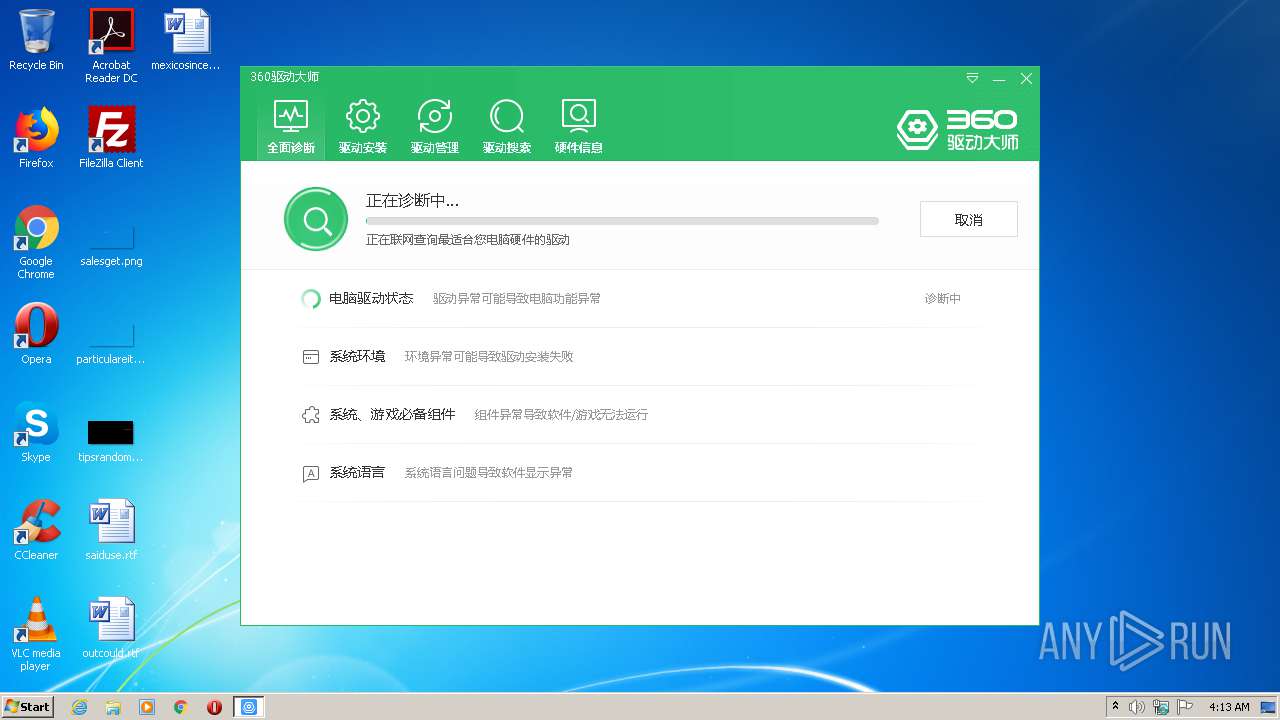Go to the 驱动搜索 tab
The height and width of the screenshot is (720, 1280).
[507, 127]
